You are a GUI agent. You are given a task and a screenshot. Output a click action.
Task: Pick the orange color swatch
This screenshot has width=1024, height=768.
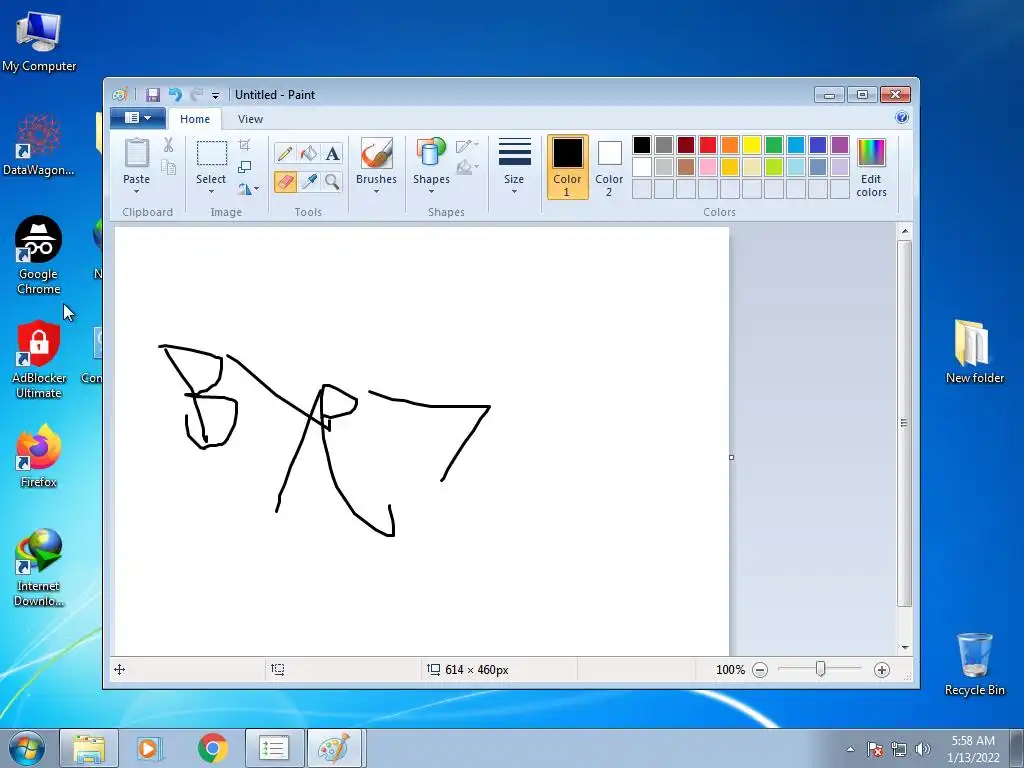[x=730, y=145]
